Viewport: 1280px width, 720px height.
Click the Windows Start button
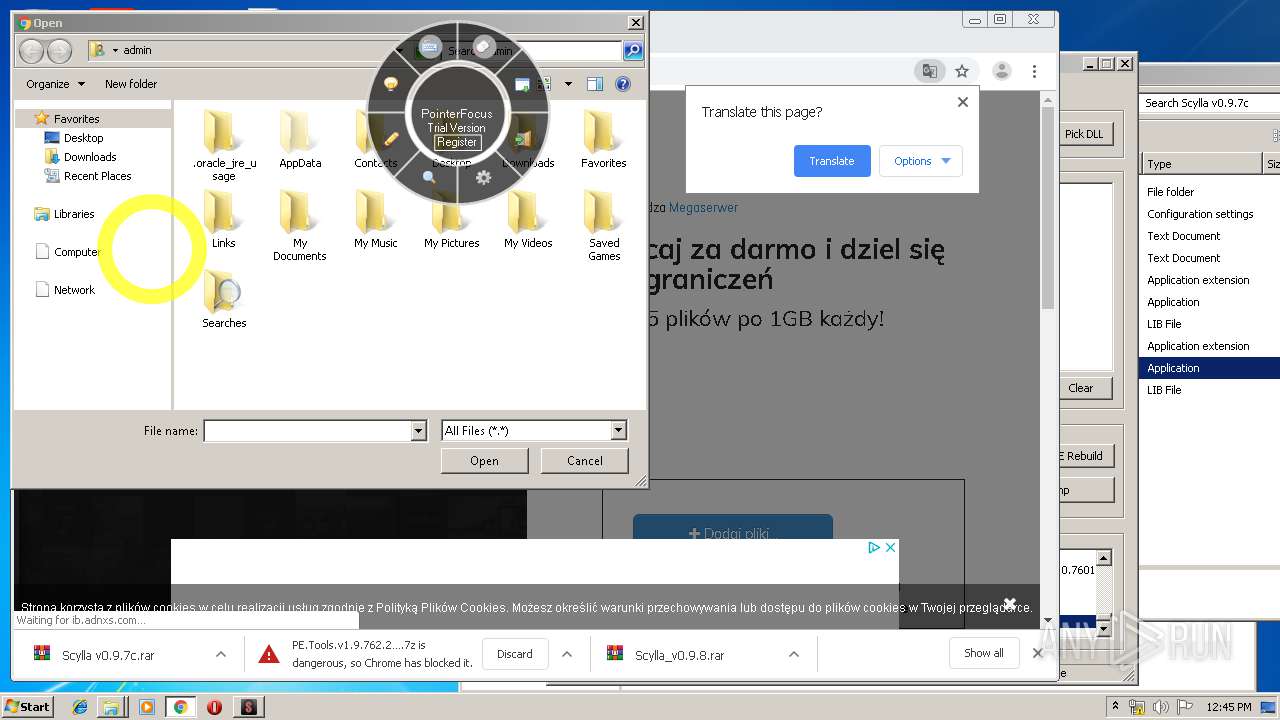(28, 706)
